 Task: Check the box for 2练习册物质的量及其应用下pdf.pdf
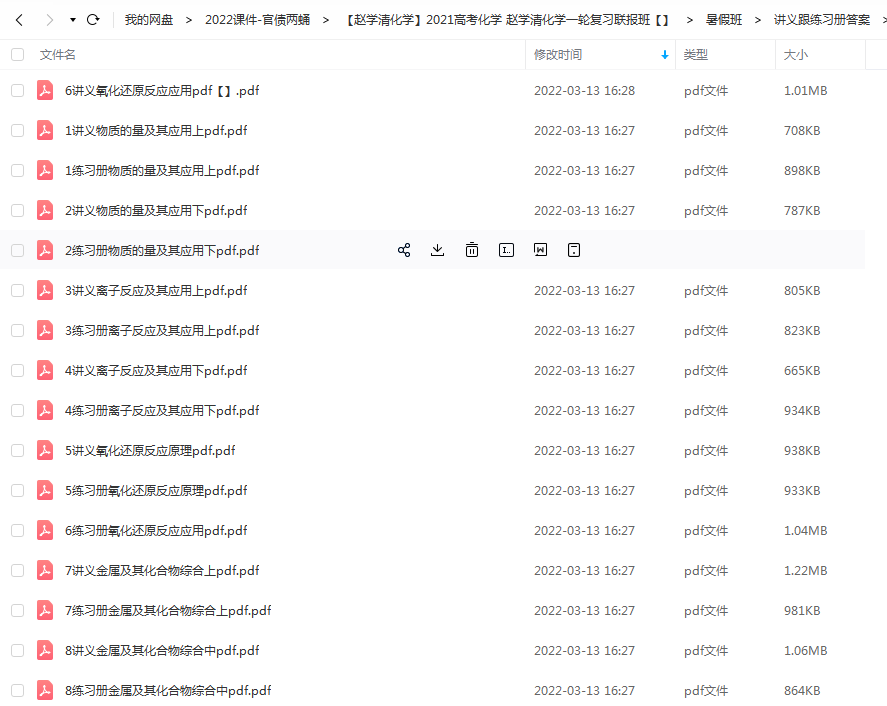18,250
